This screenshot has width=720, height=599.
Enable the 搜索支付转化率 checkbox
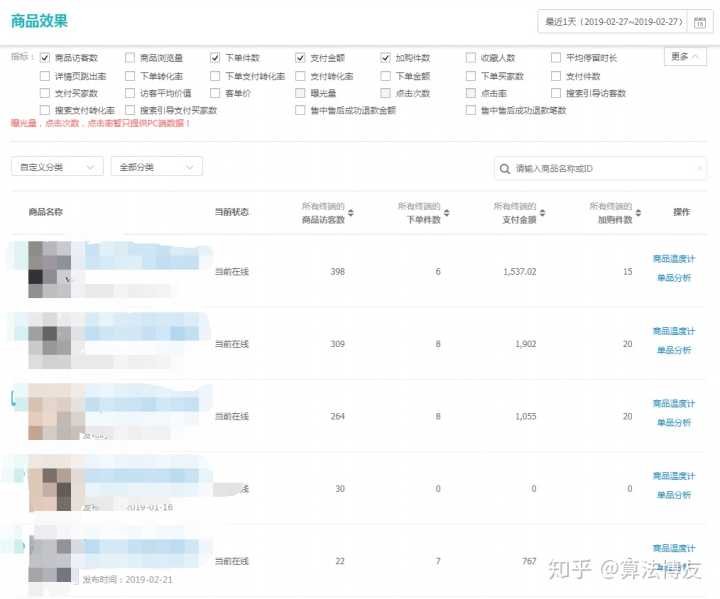point(45,110)
